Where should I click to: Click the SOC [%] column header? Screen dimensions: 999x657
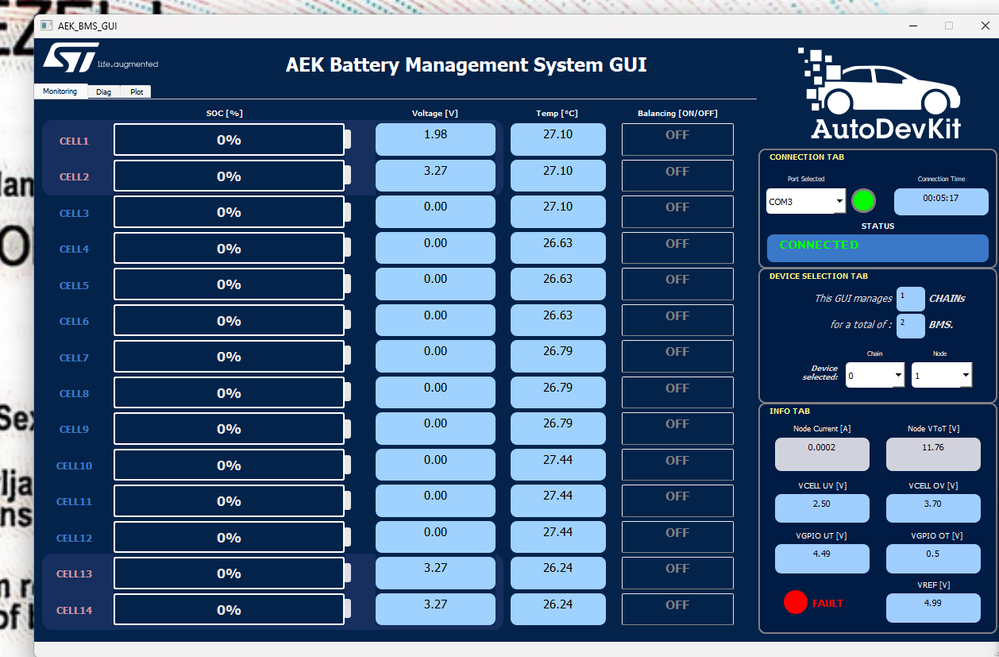click(224, 113)
